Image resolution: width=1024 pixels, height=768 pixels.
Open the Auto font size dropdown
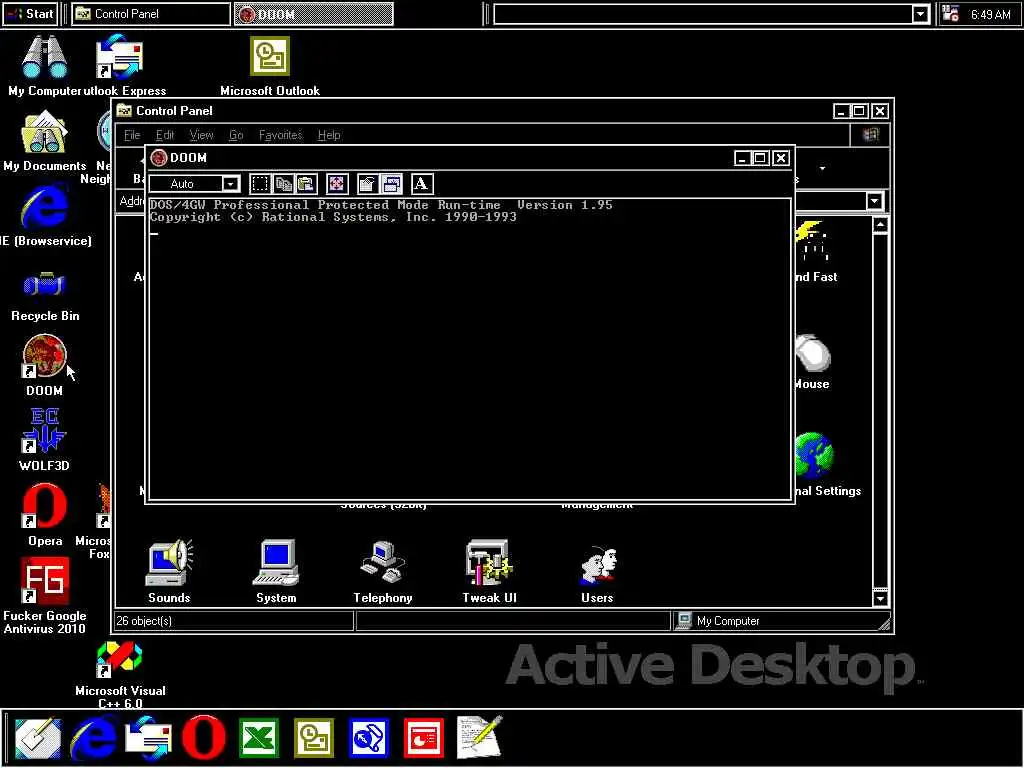231,184
